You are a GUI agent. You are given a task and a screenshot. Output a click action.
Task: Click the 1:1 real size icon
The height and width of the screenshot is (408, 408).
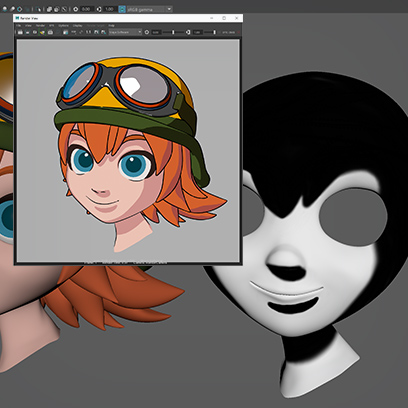(x=88, y=32)
